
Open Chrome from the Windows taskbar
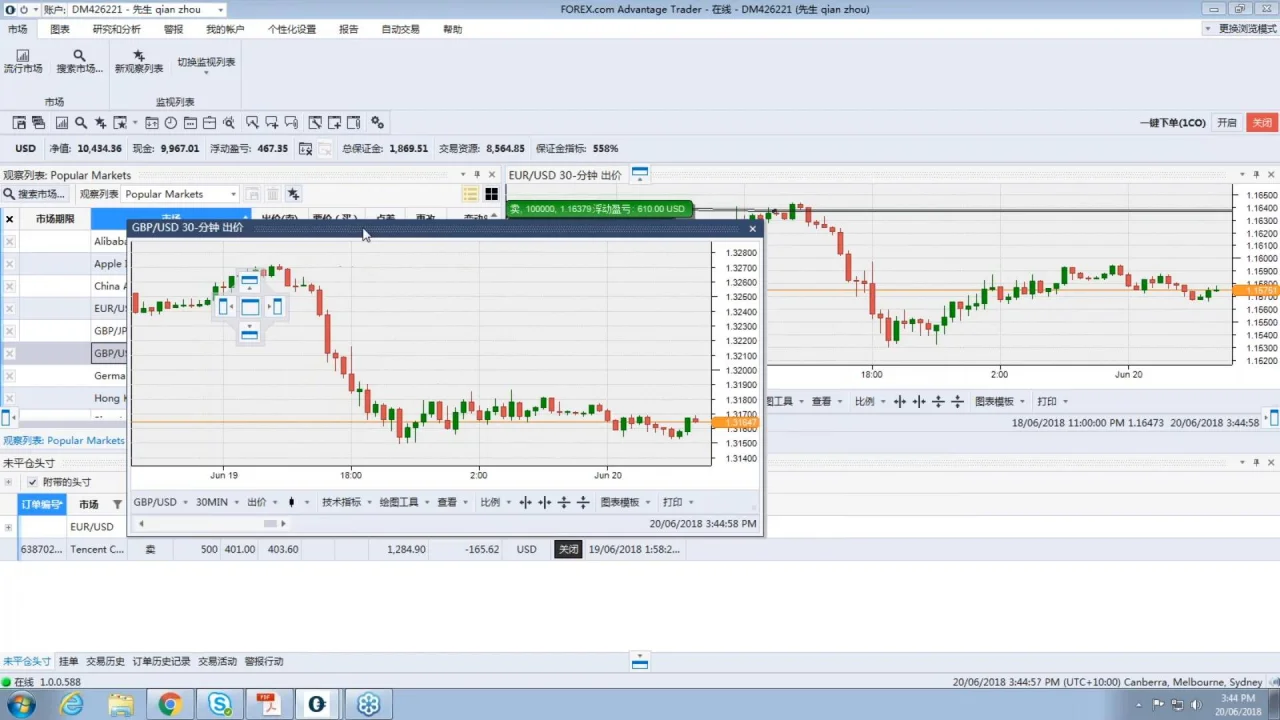click(x=169, y=705)
